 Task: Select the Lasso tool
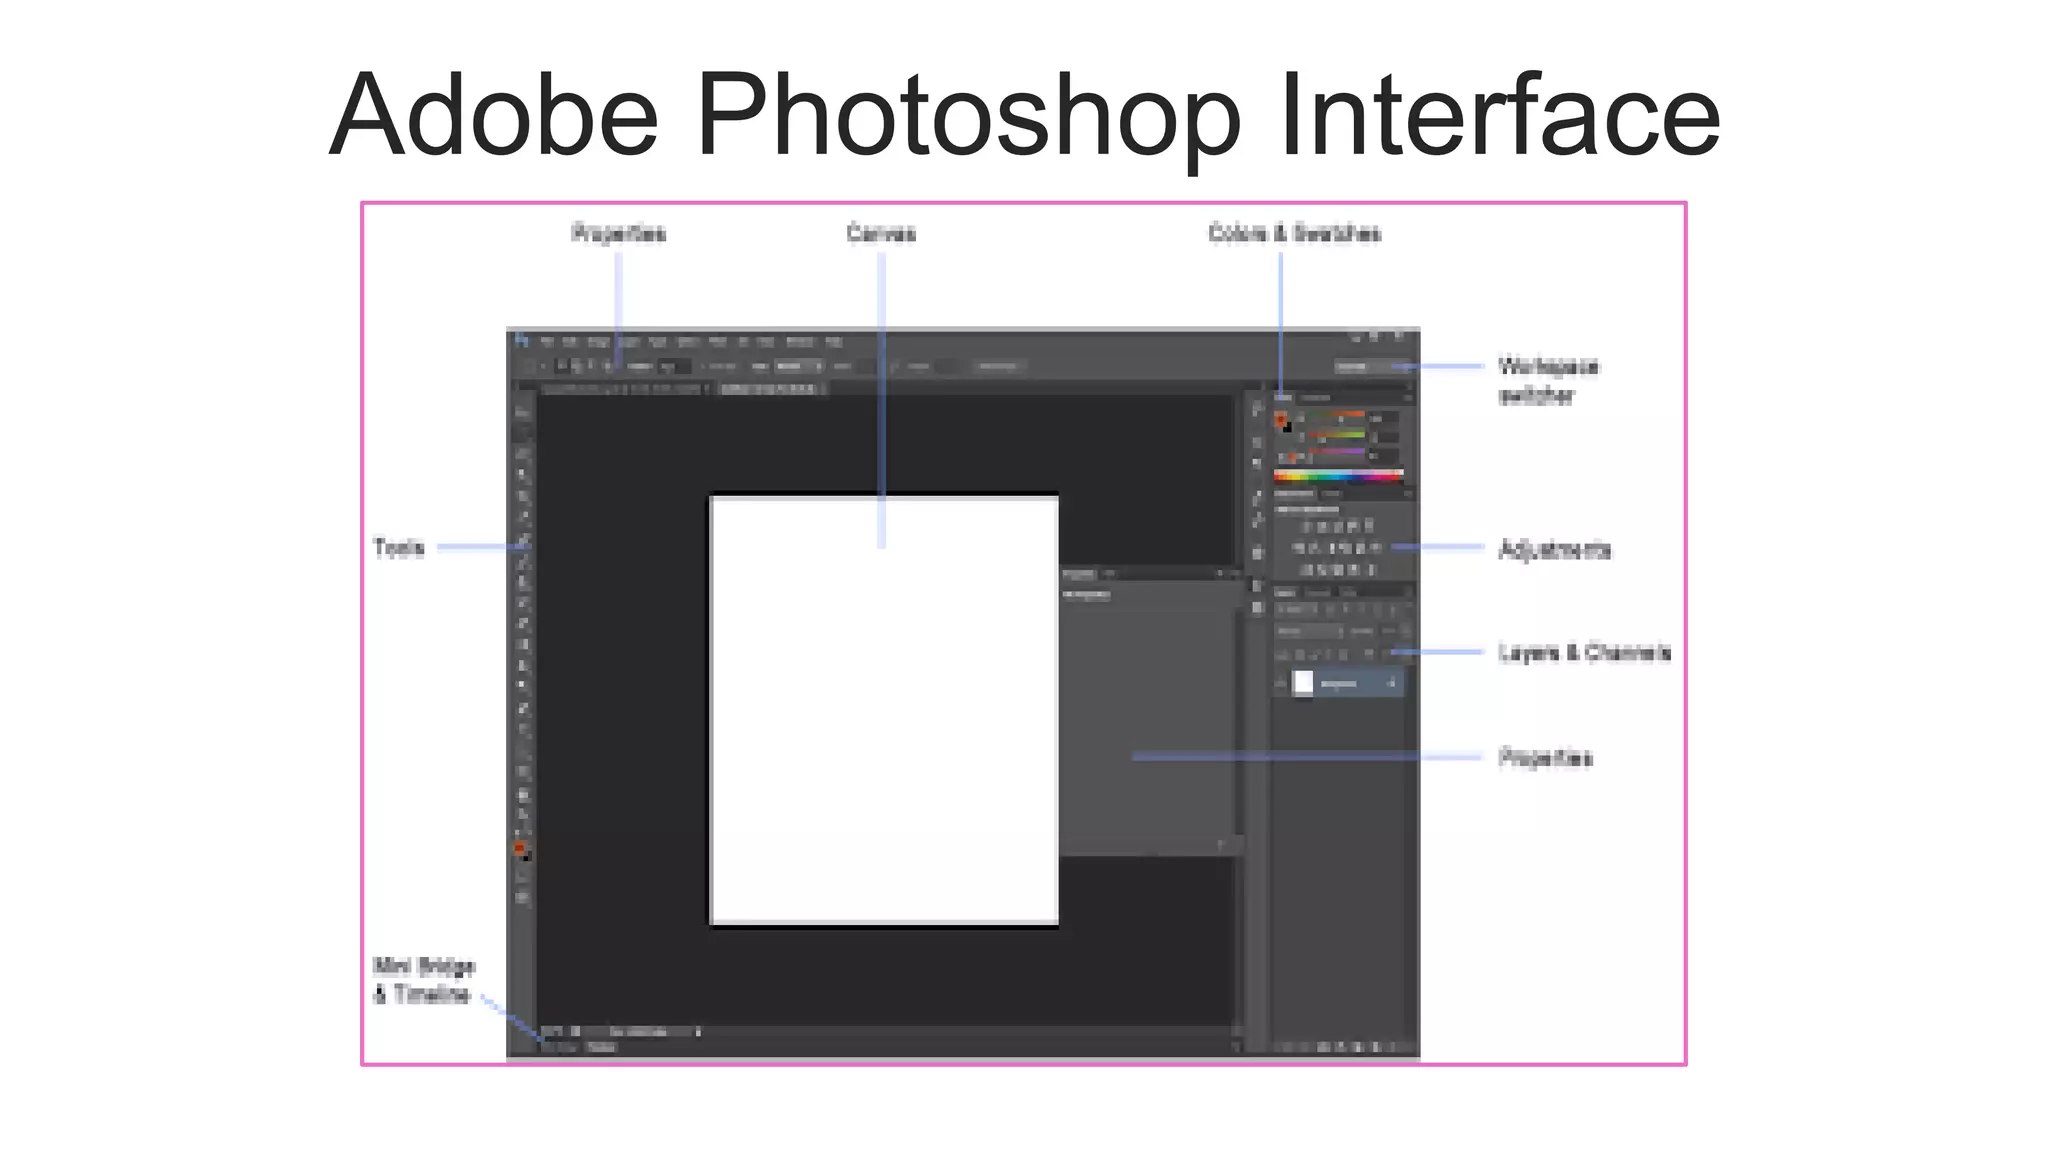[x=522, y=453]
